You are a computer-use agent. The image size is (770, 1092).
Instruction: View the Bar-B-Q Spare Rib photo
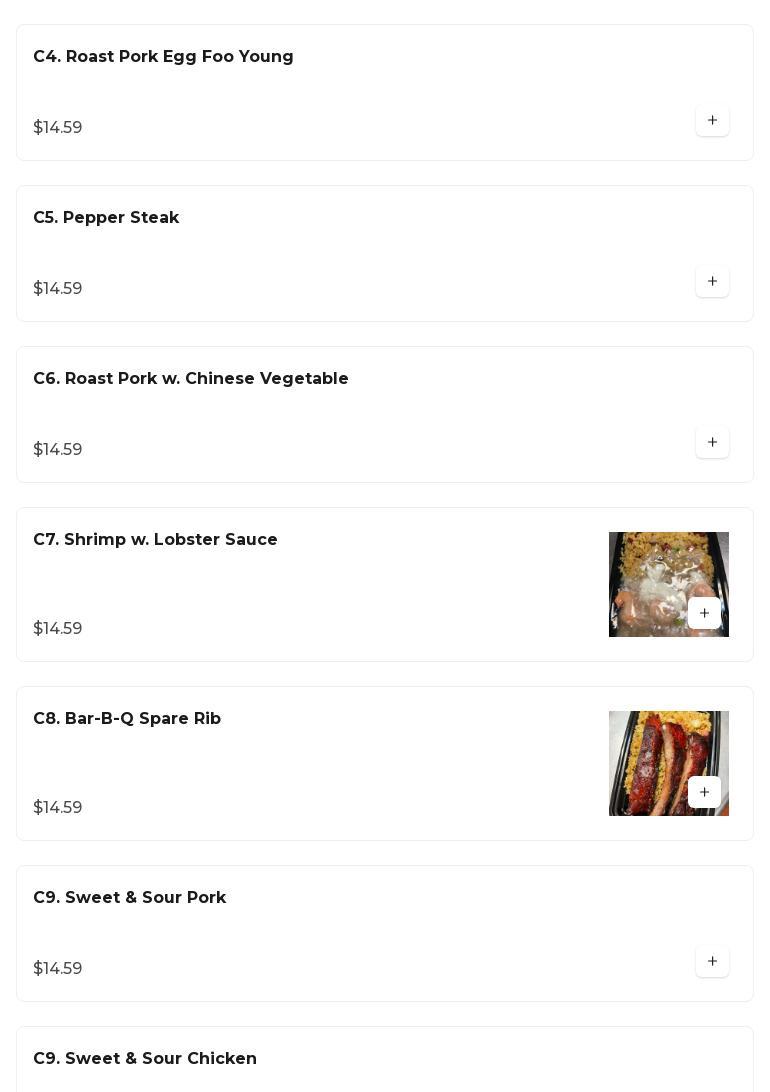click(650, 750)
